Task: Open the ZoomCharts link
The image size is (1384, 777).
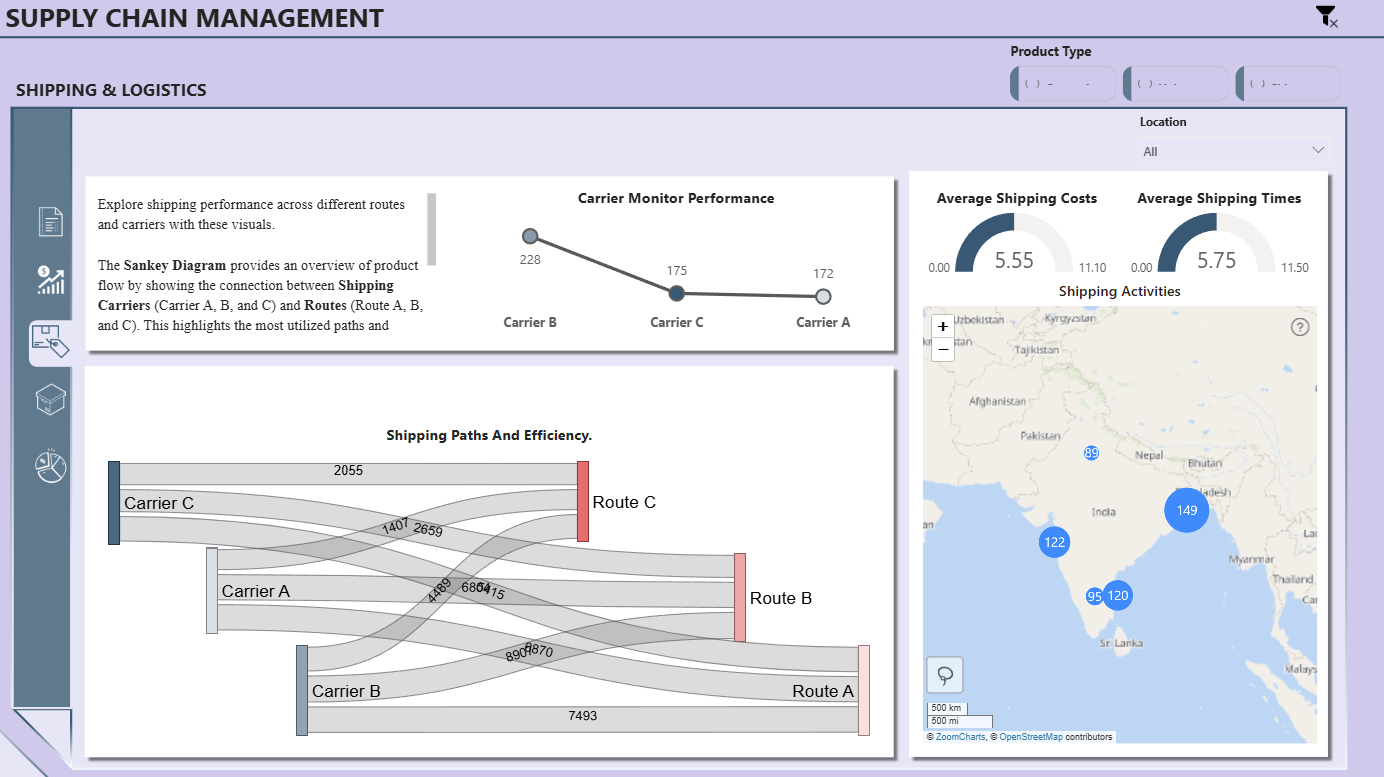Action: (x=958, y=737)
